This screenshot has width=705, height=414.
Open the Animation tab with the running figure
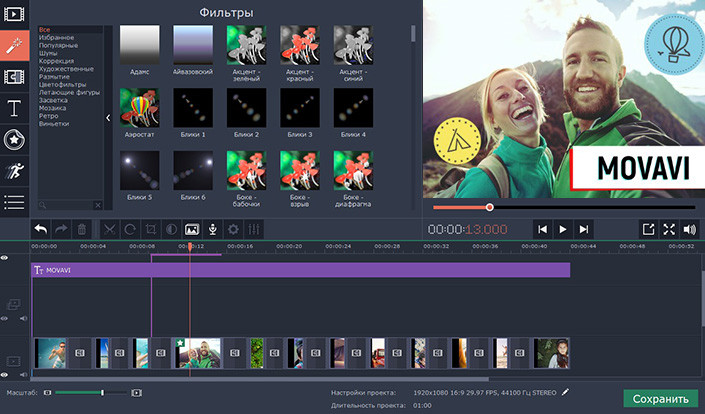click(14, 171)
